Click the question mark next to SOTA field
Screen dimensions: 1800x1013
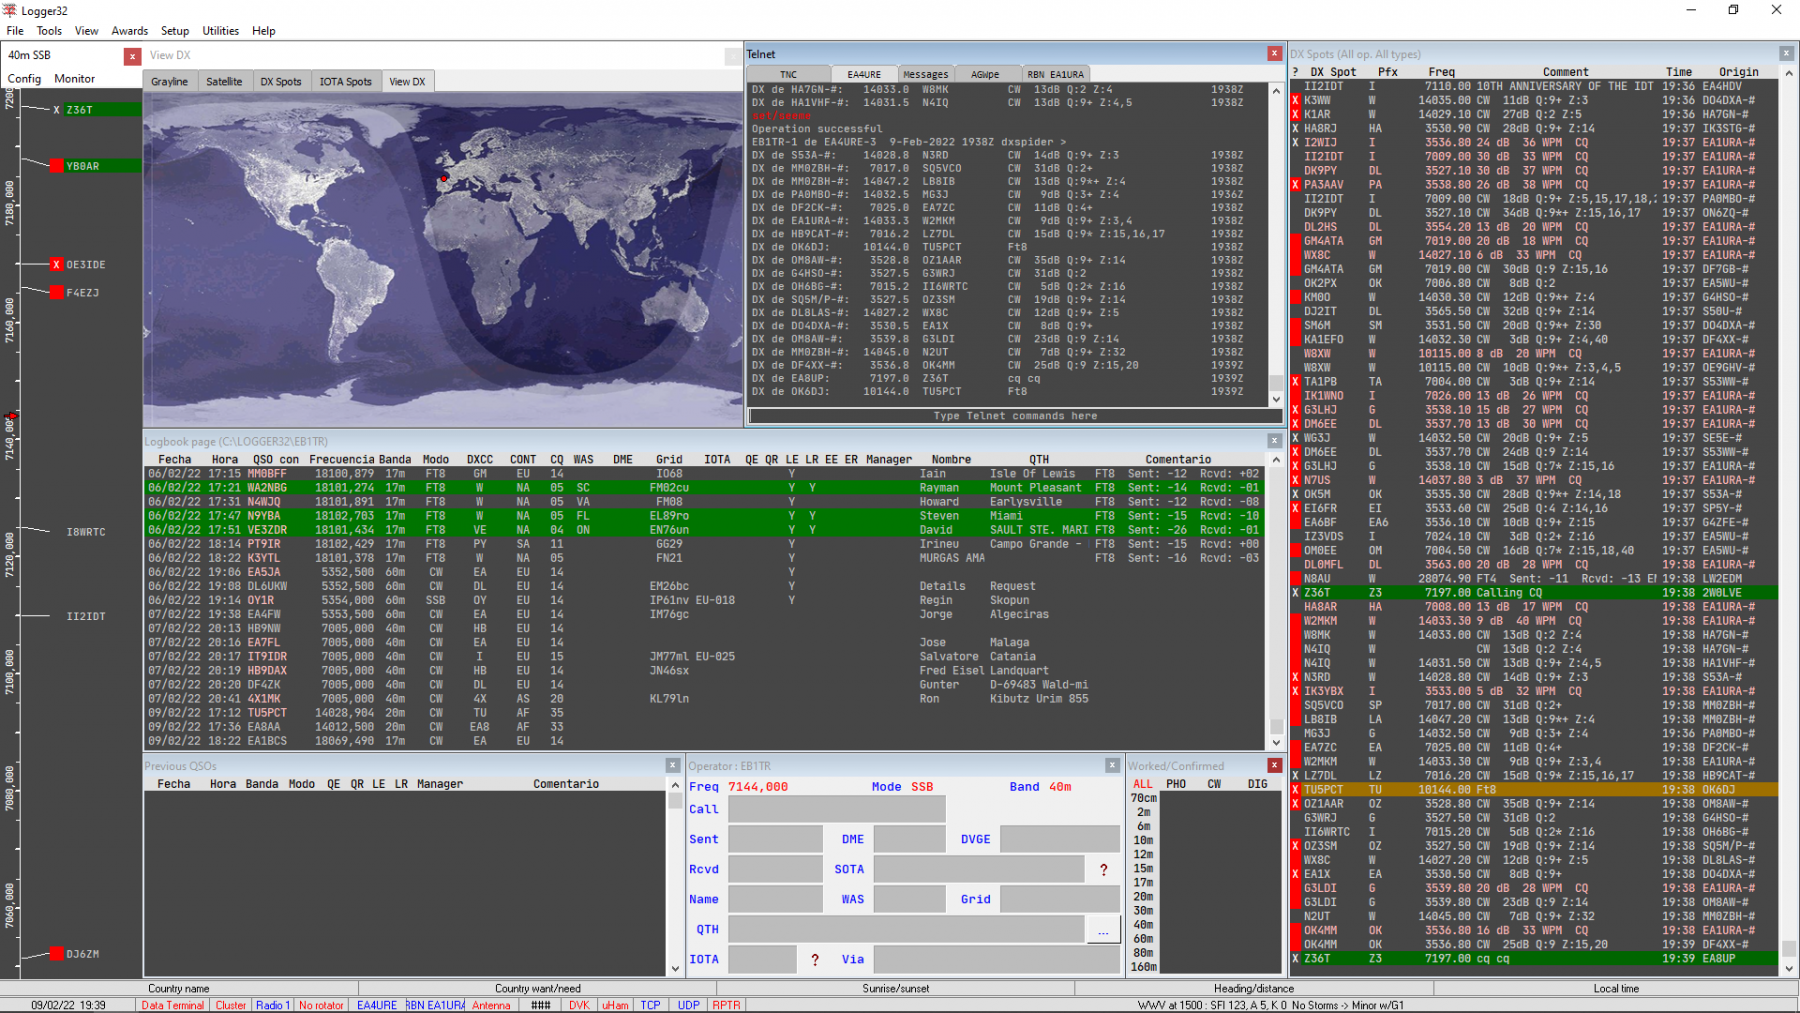(1103, 870)
